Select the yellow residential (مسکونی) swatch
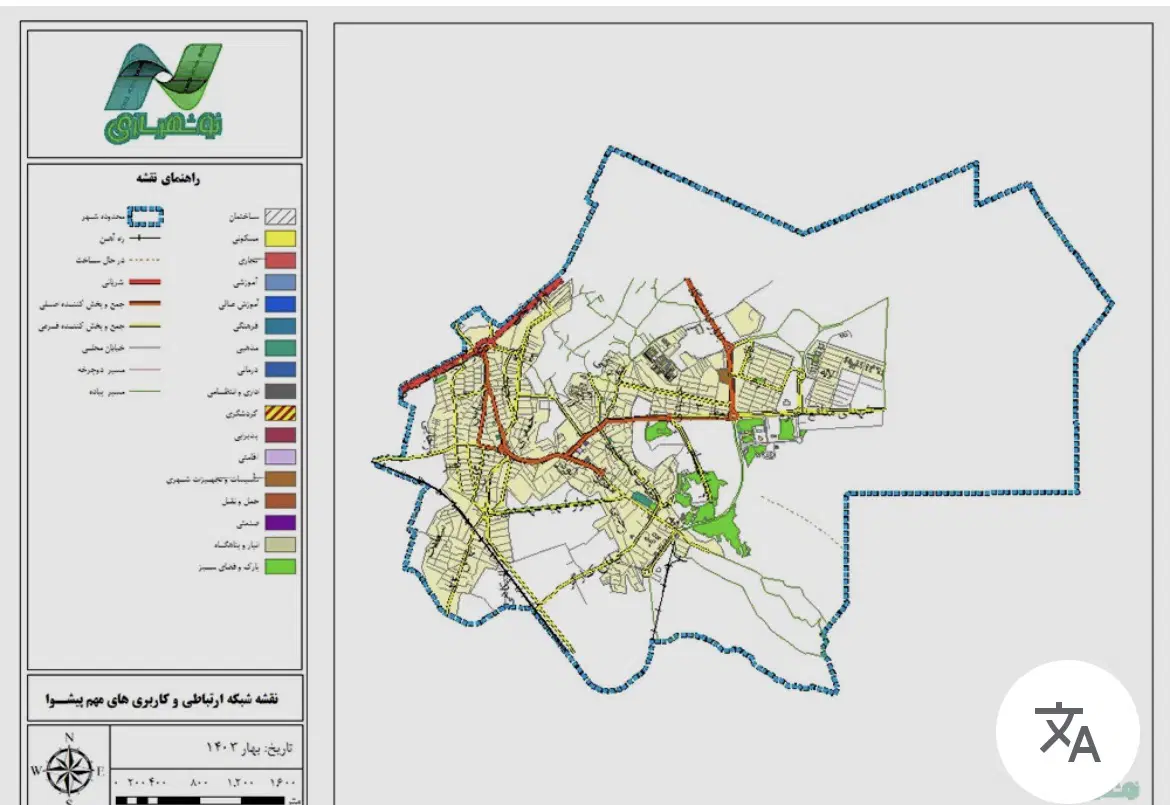Image resolution: width=1170 pixels, height=805 pixels. click(281, 239)
